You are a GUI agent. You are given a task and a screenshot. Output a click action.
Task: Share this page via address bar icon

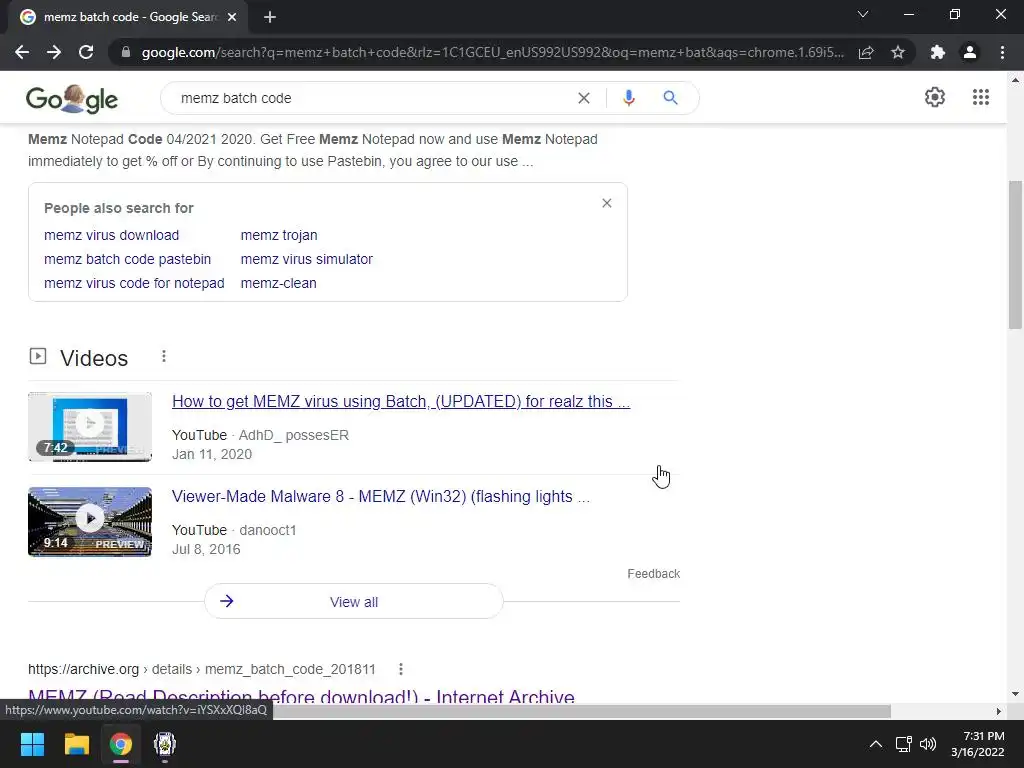click(x=866, y=52)
